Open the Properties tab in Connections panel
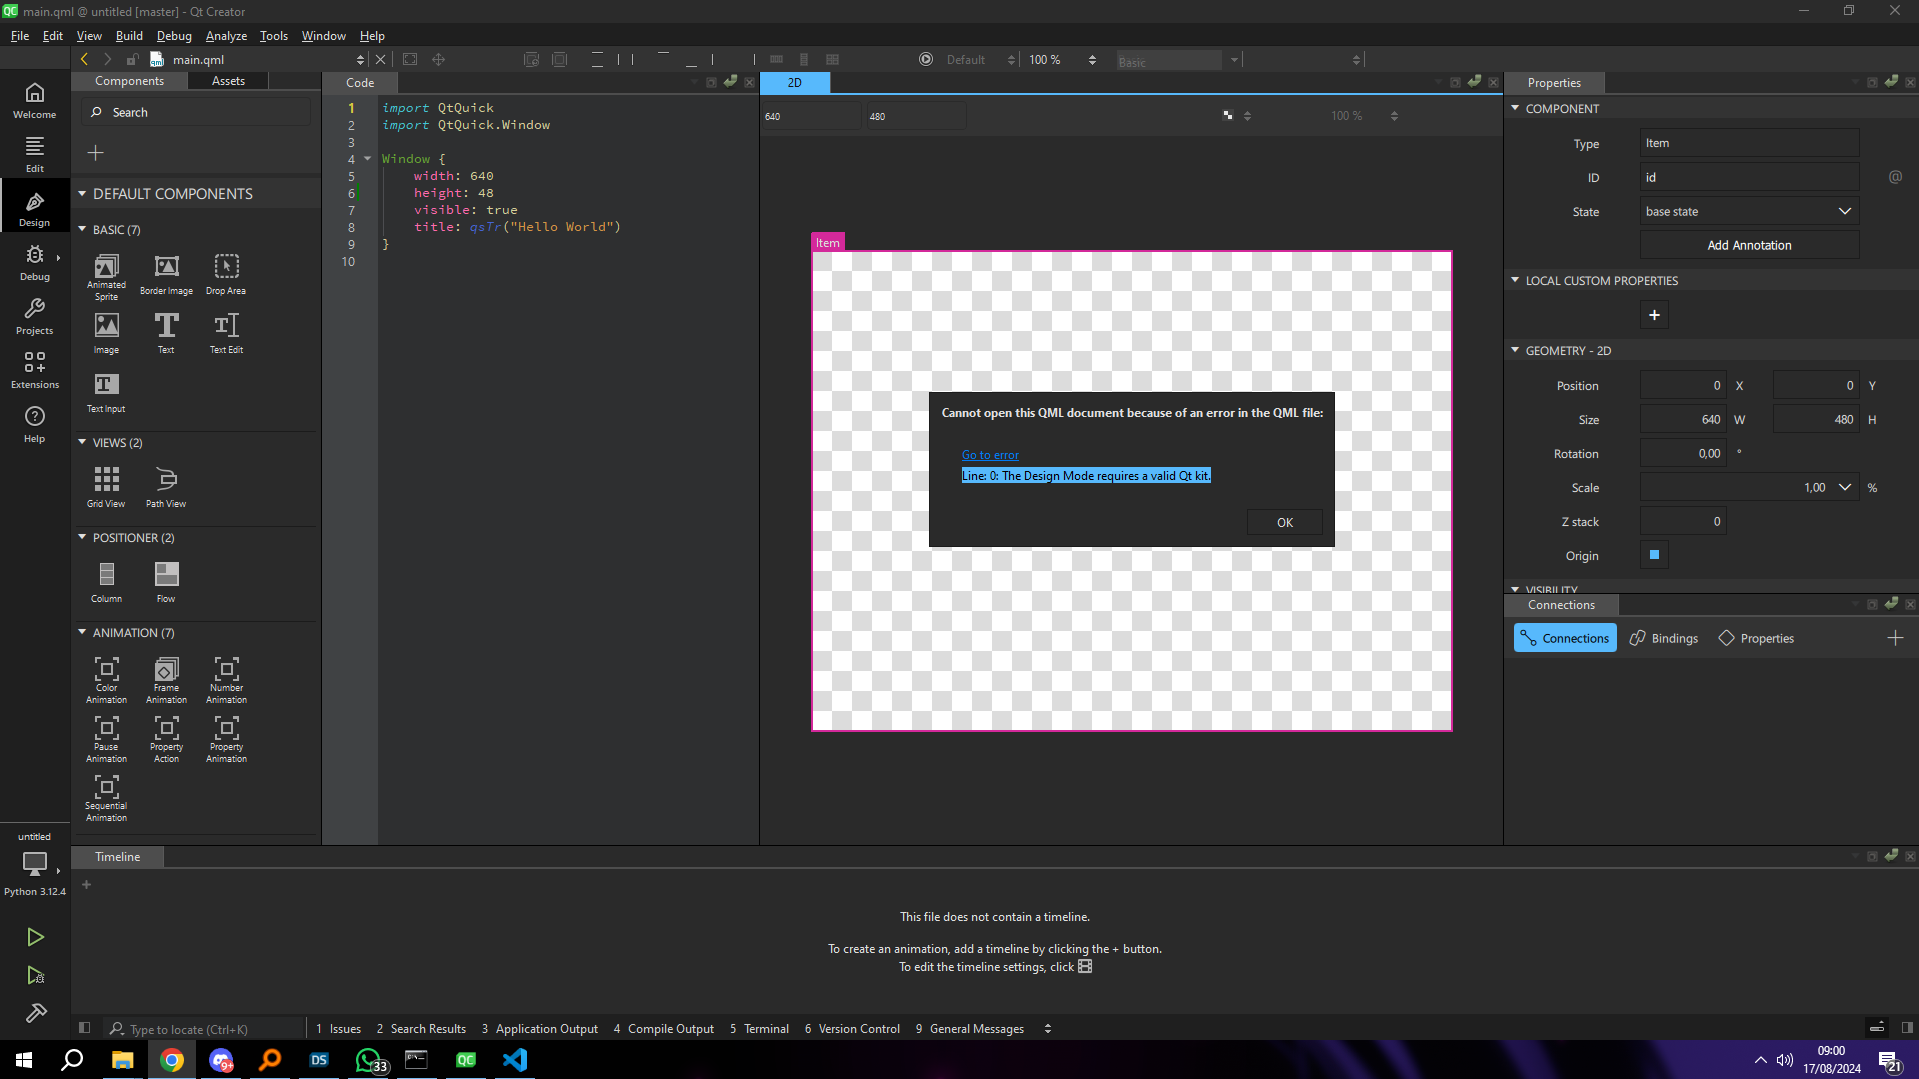This screenshot has width=1919, height=1079. [1756, 638]
